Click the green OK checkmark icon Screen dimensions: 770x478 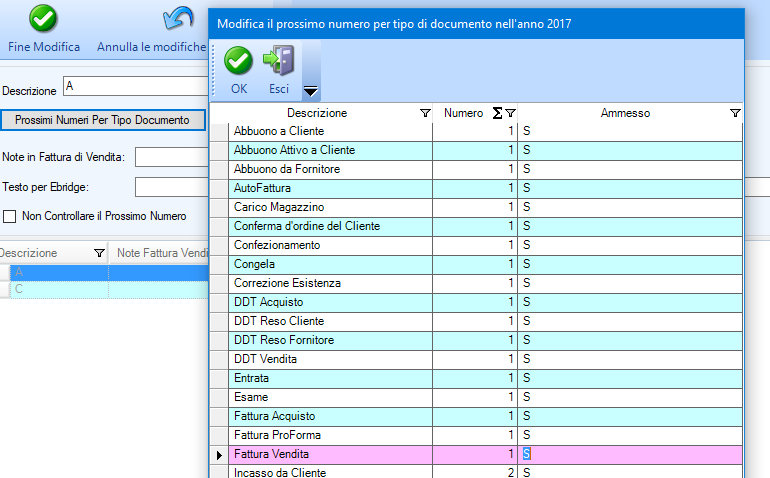238,62
